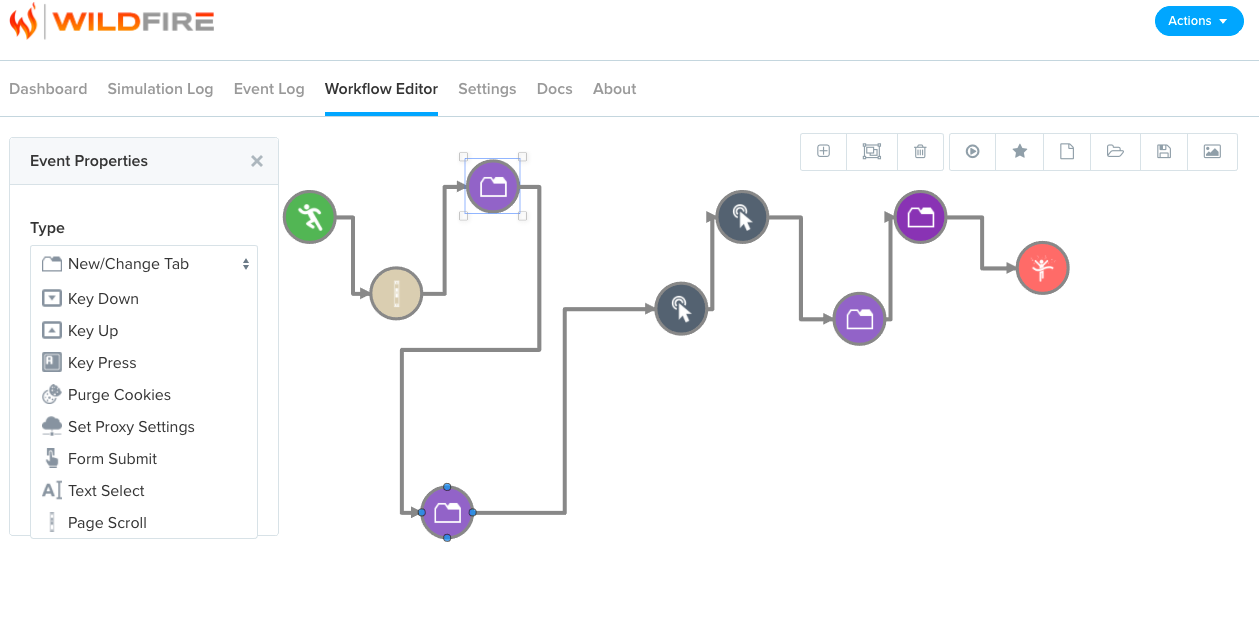The width and height of the screenshot is (1259, 618).
Task: Click the fit-to-screen toolbar icon
Action: click(x=872, y=151)
